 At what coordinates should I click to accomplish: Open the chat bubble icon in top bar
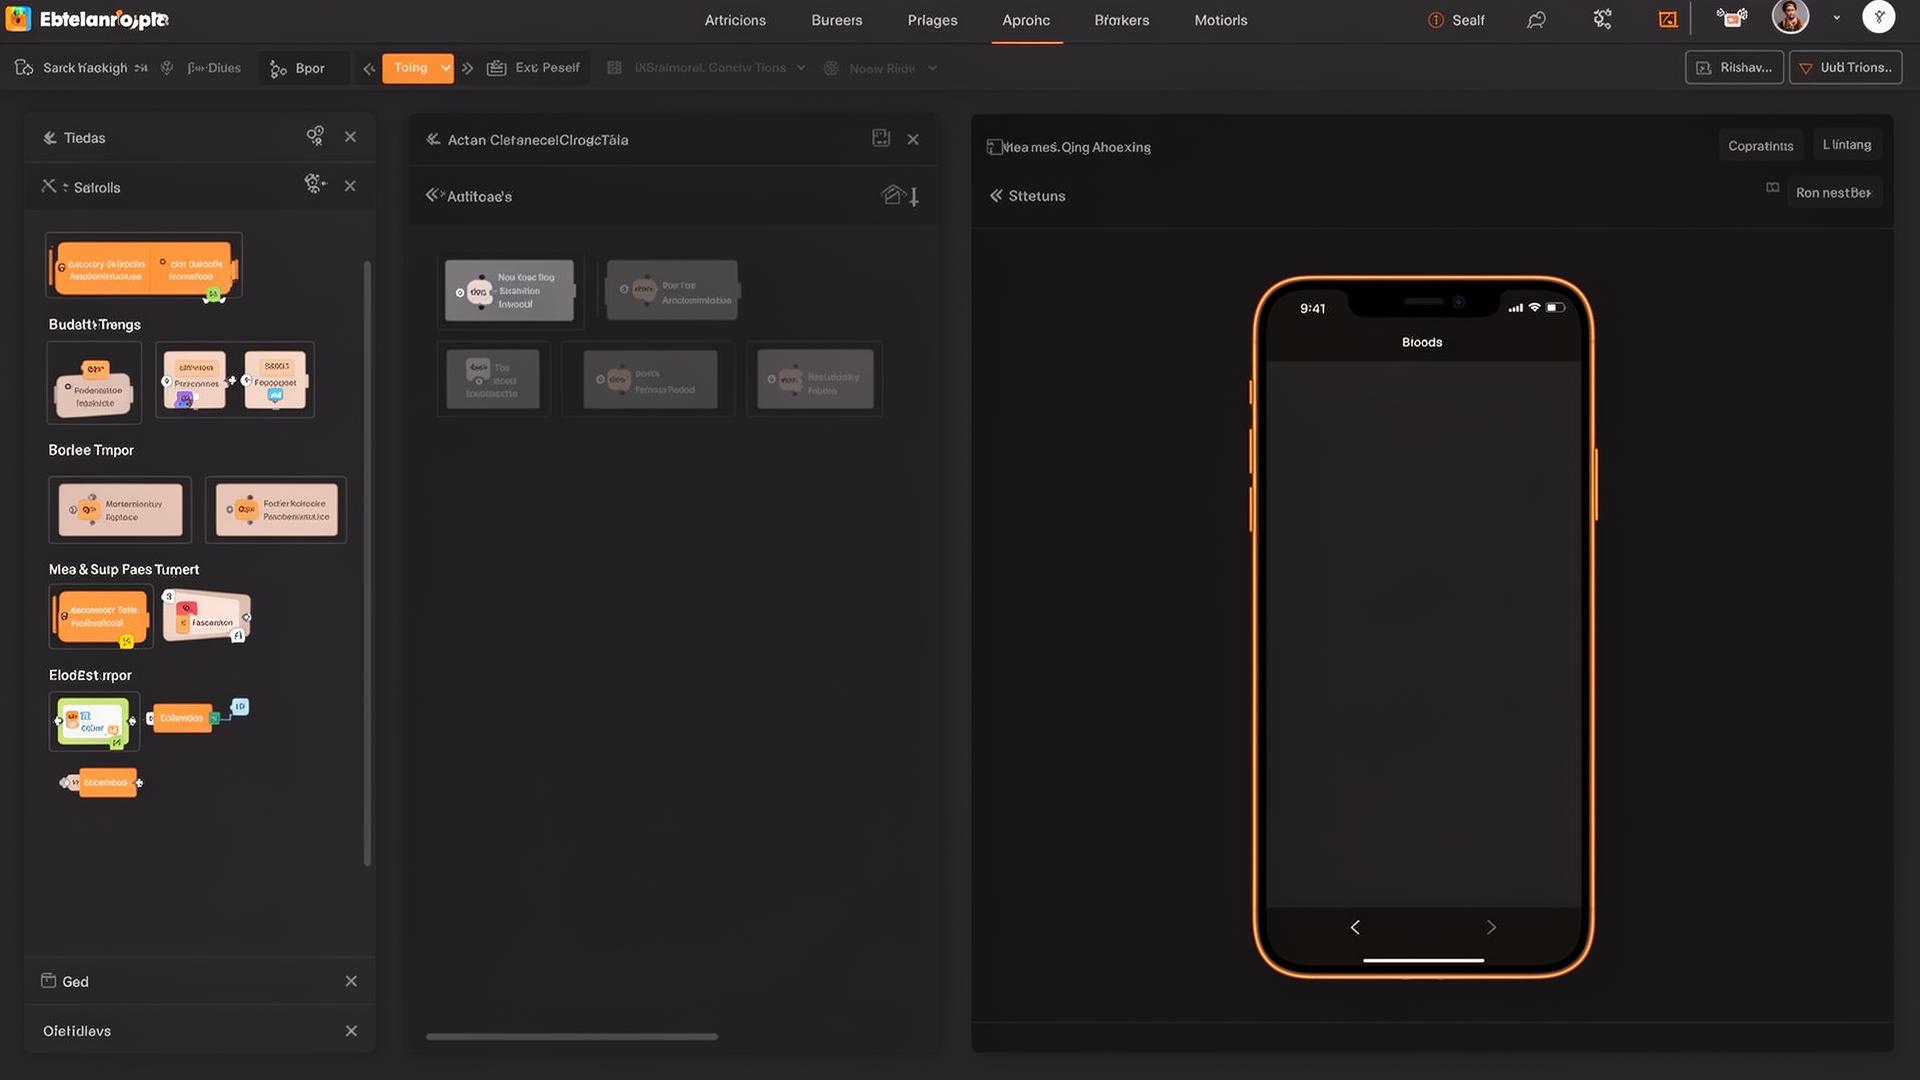click(1536, 20)
